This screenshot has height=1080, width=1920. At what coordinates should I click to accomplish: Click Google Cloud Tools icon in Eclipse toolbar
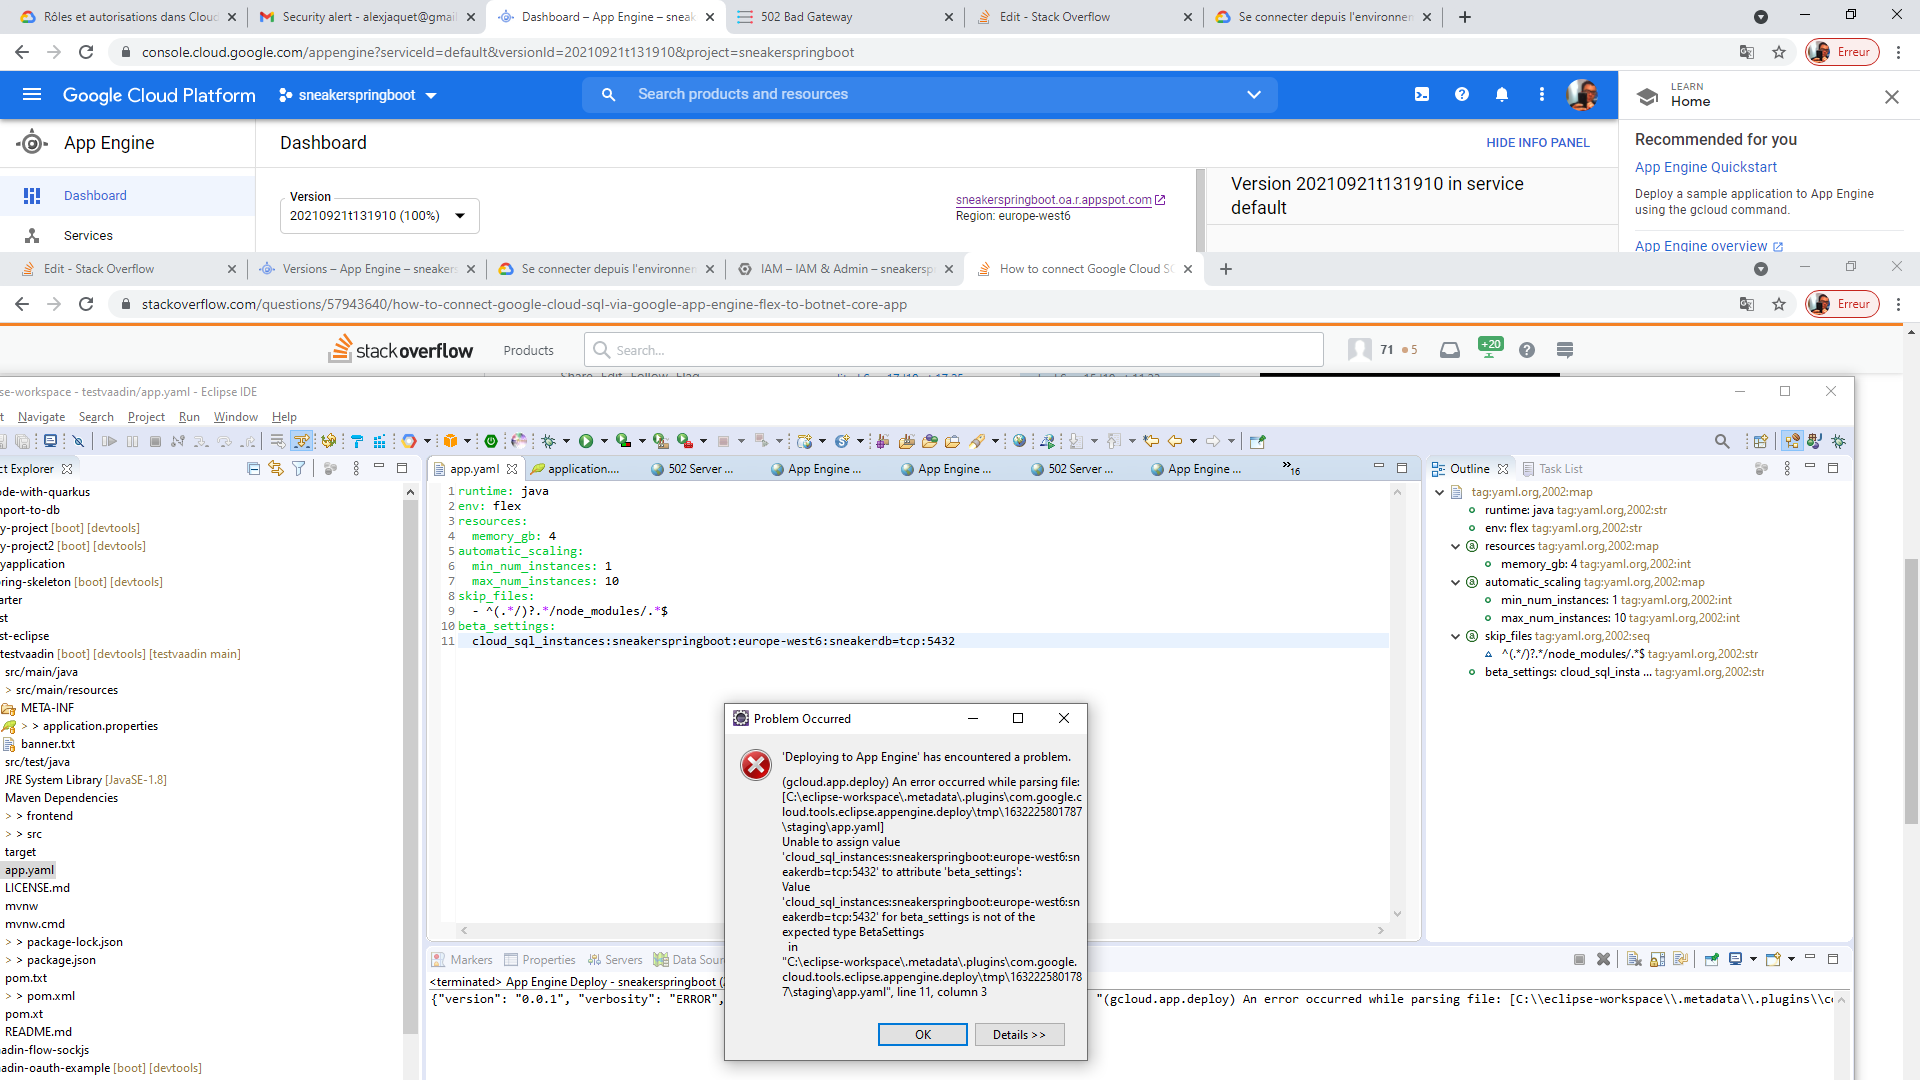408,441
